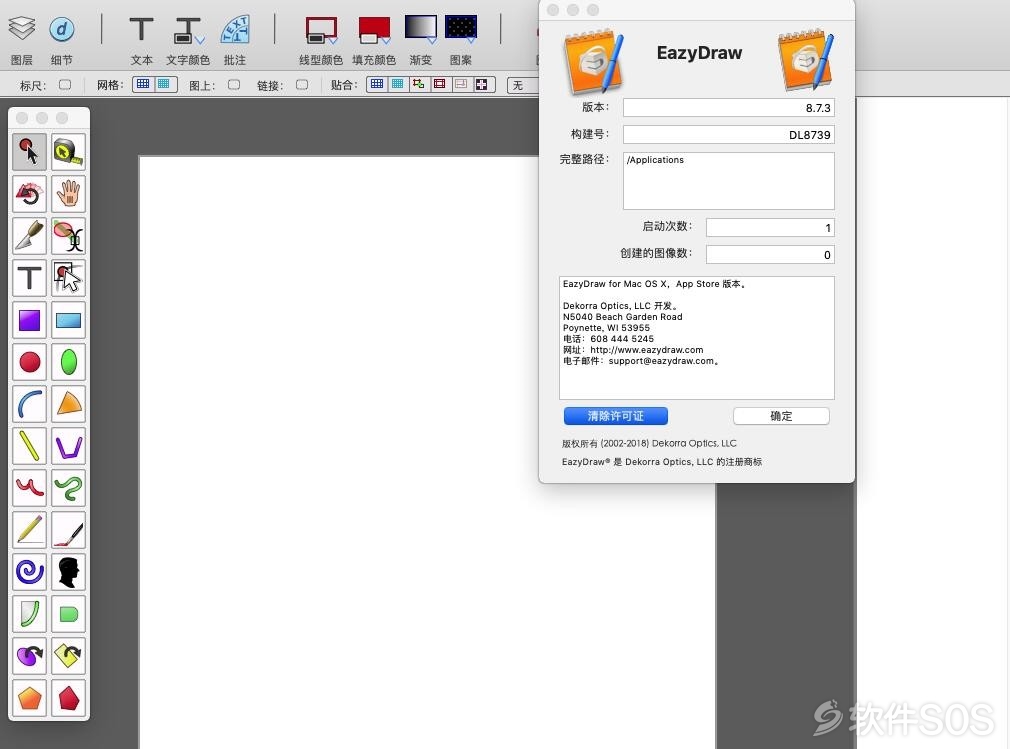
Task: Click the 完整路径 box showing /Applications
Action: pyautogui.click(x=729, y=181)
